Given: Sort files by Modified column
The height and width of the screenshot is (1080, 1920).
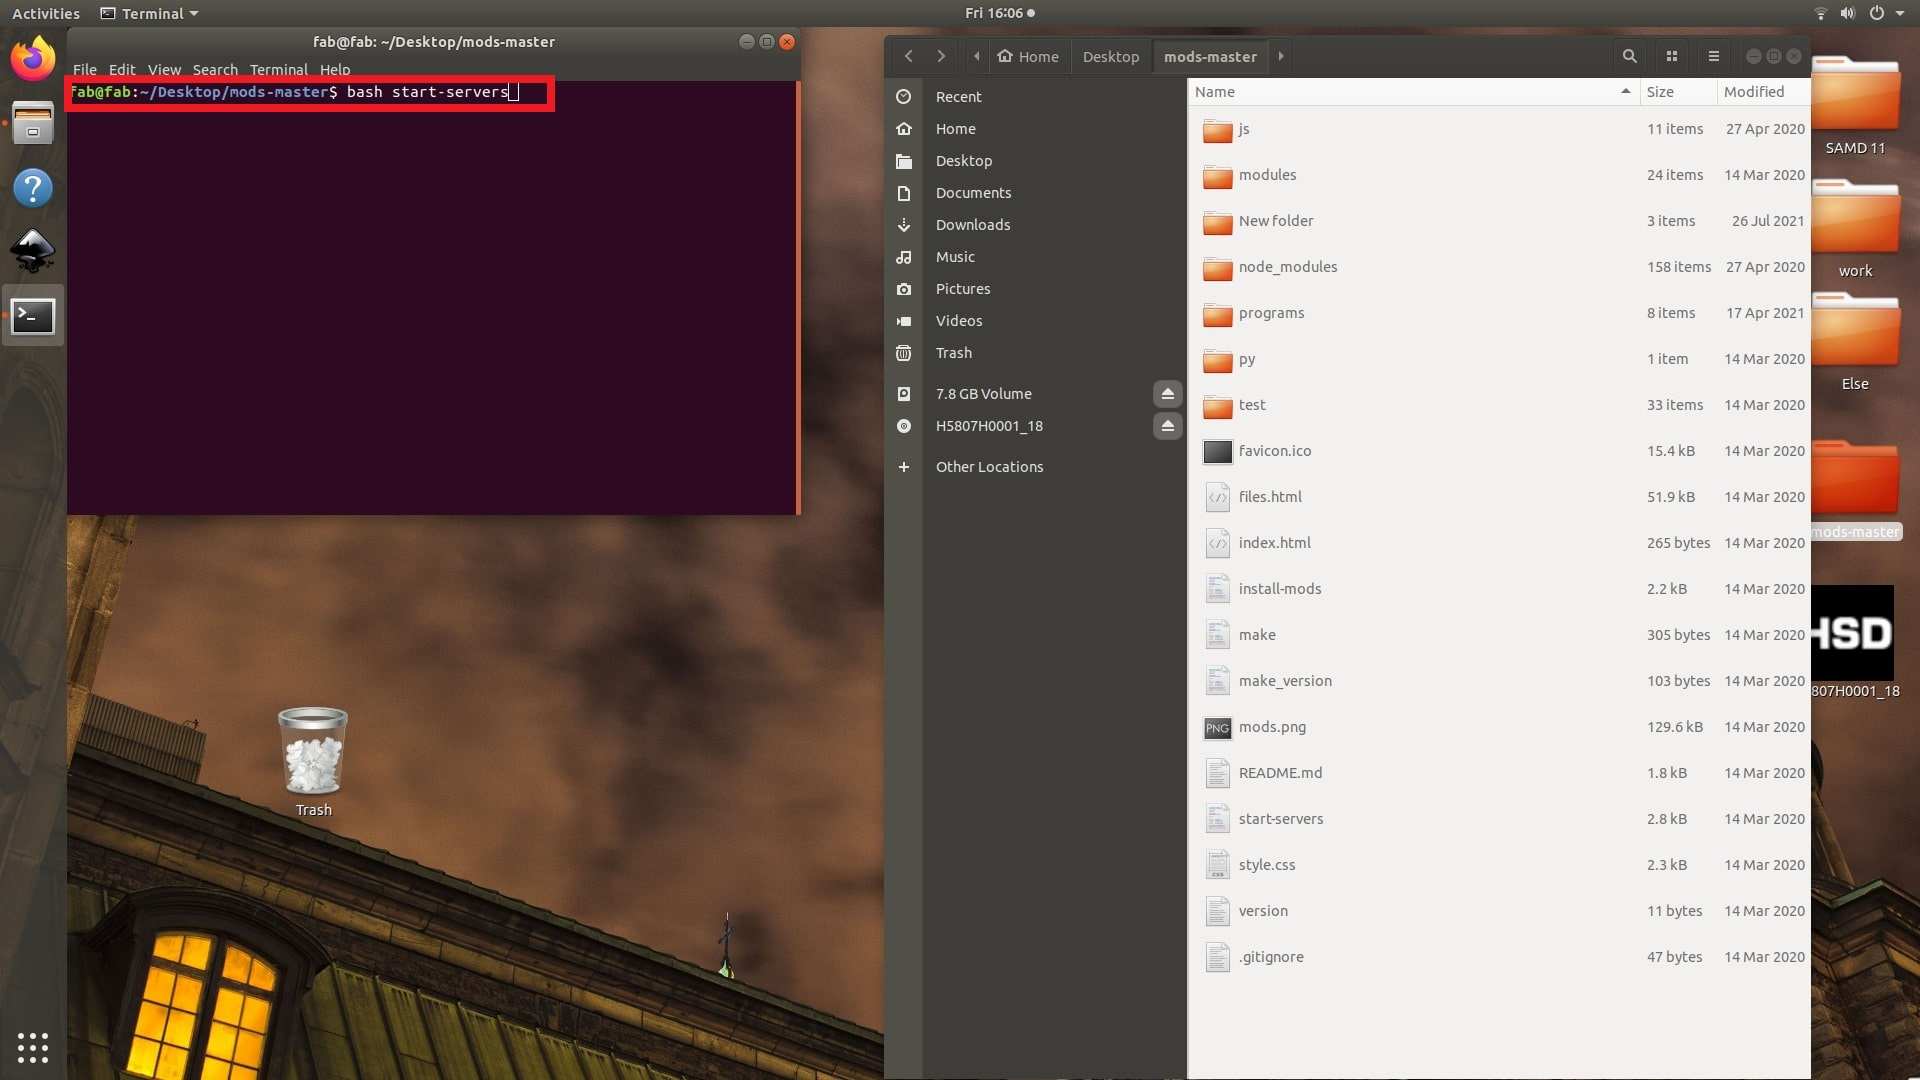Looking at the screenshot, I should pos(1753,91).
